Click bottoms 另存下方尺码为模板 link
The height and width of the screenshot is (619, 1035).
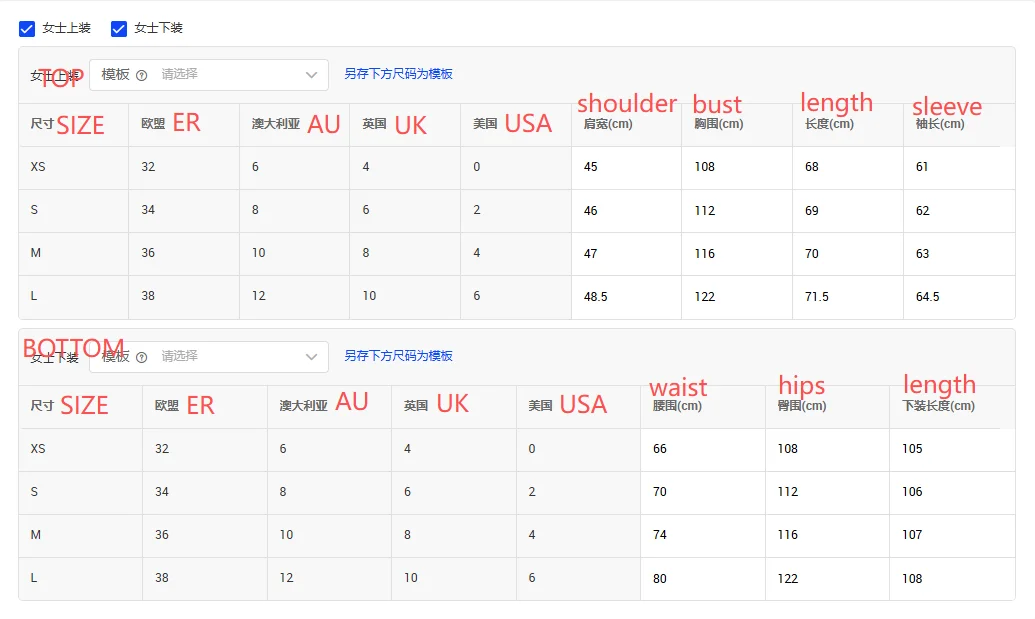398,356
